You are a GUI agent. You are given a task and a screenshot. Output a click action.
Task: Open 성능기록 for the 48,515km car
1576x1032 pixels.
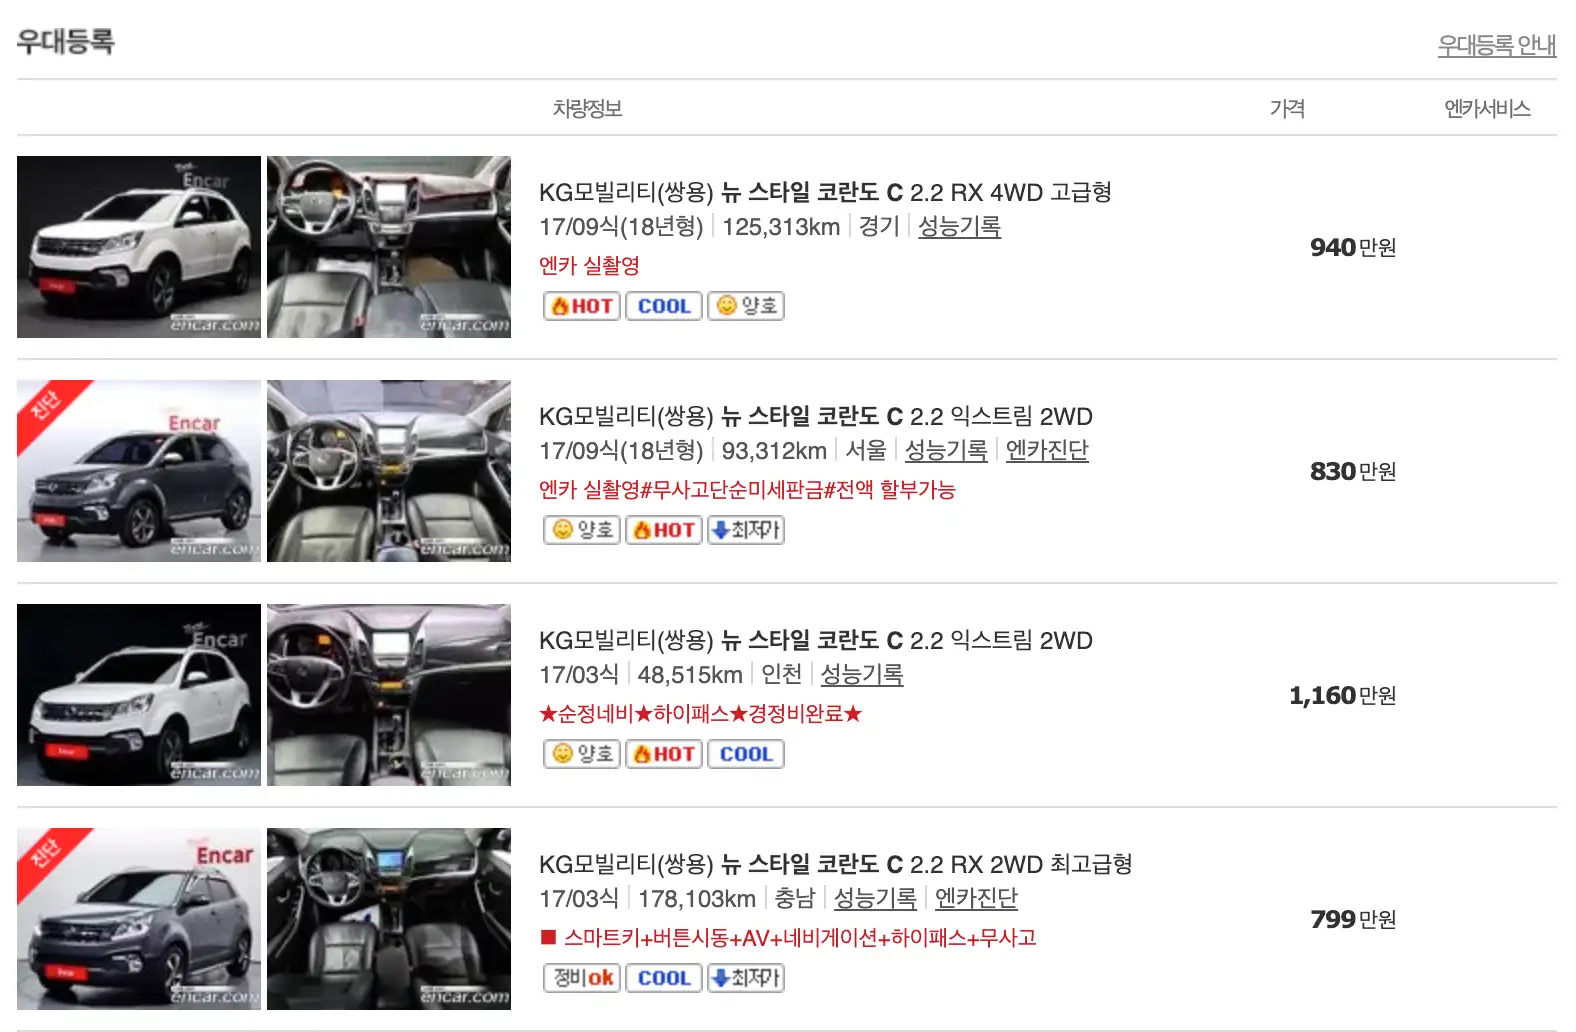[862, 675]
